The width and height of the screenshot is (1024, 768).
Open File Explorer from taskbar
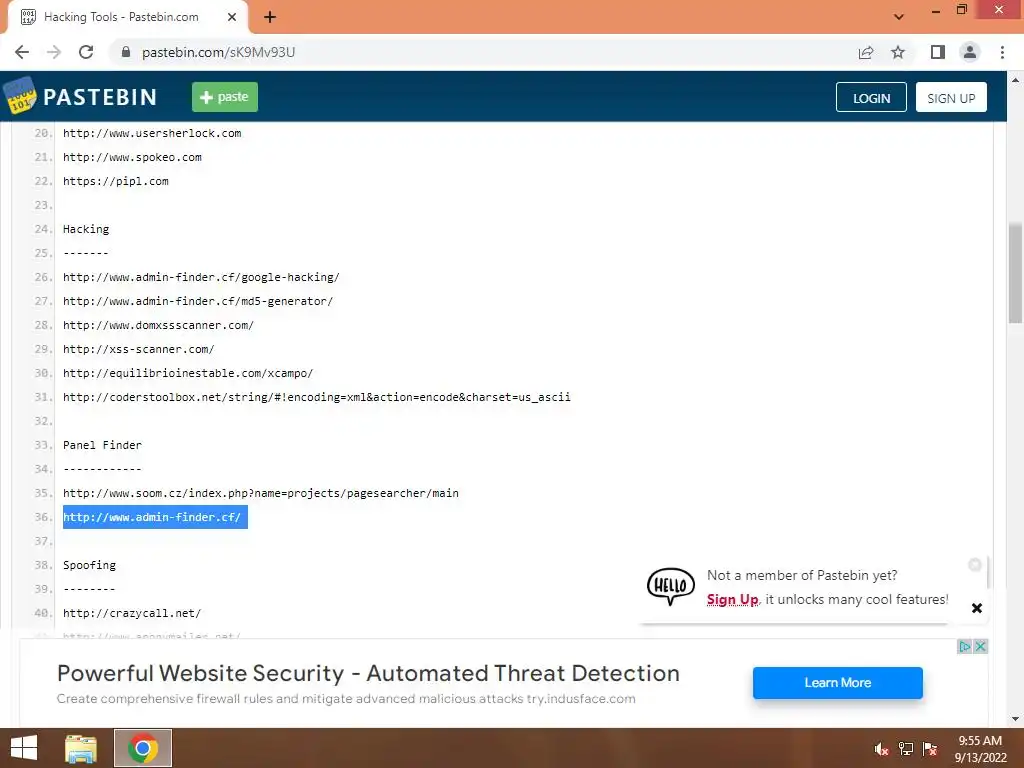click(81, 748)
